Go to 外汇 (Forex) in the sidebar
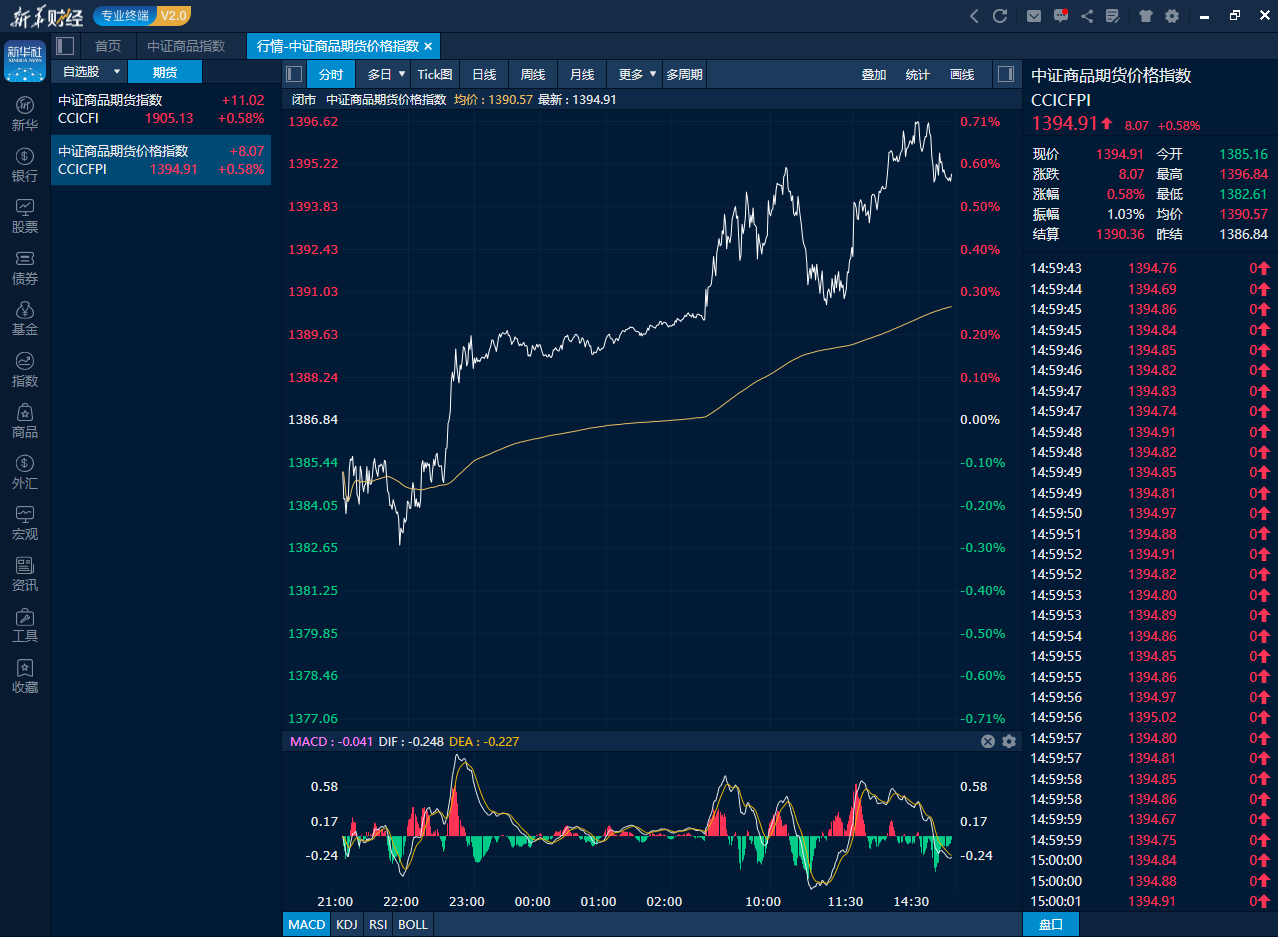Image resolution: width=1278 pixels, height=937 pixels. (25, 472)
